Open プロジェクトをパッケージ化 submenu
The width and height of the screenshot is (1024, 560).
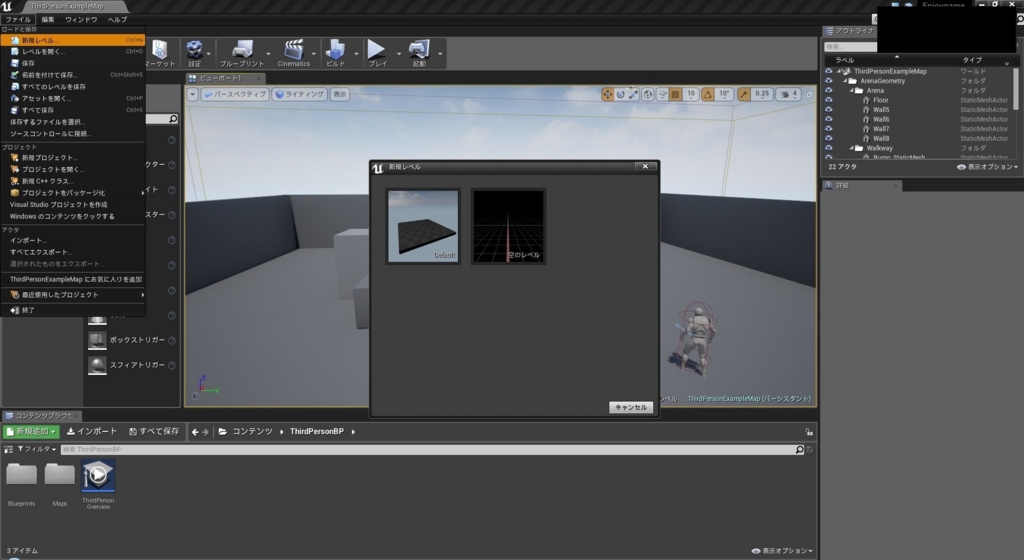tap(72, 193)
